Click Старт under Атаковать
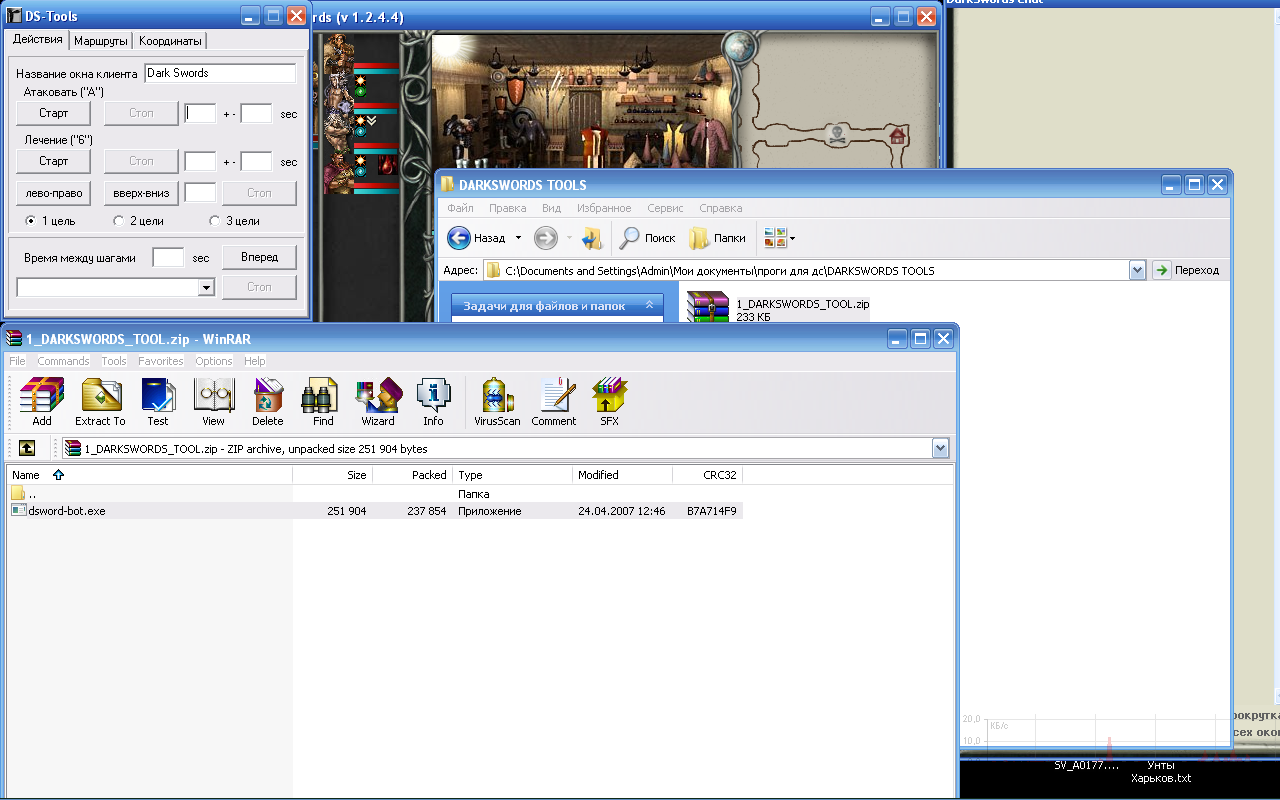The width and height of the screenshot is (1280, 800). [x=54, y=113]
